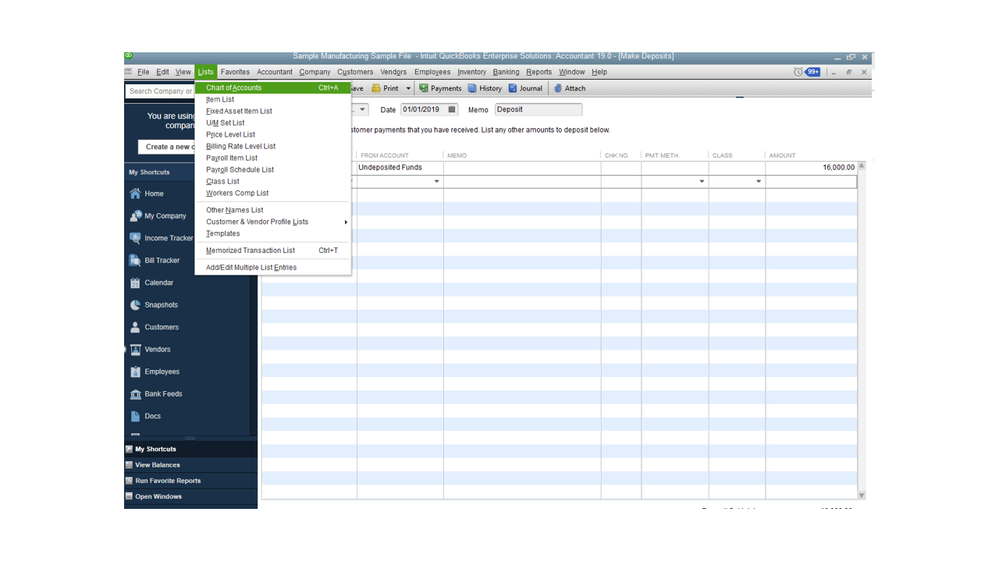Viewport: 999px width, 562px height.
Task: Open the Pmt Meth. dropdown in second row
Action: (701, 182)
